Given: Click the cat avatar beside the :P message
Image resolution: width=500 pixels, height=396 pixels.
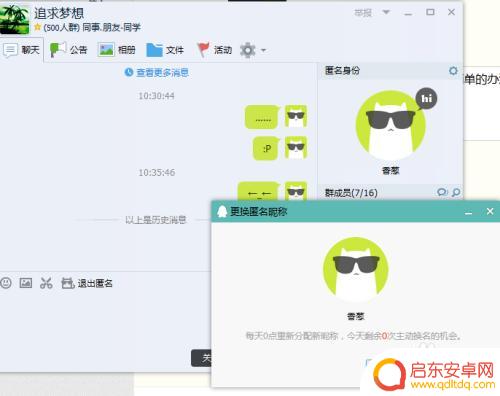Looking at the screenshot, I should click(x=296, y=147).
